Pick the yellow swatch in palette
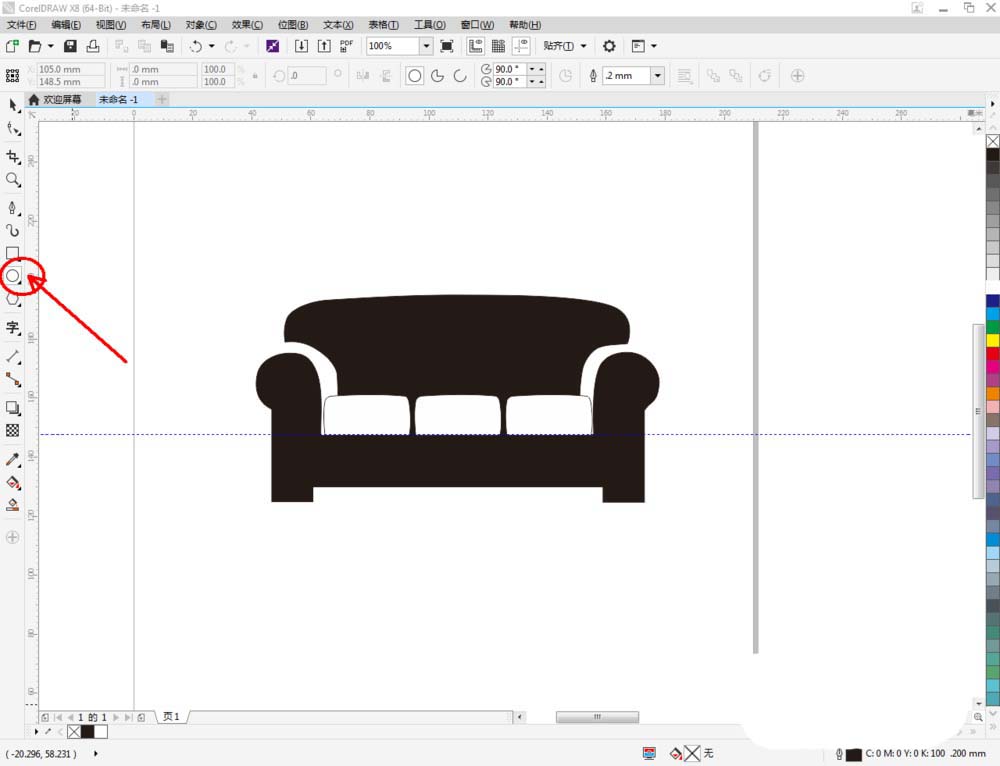This screenshot has width=1000, height=766. click(993, 341)
